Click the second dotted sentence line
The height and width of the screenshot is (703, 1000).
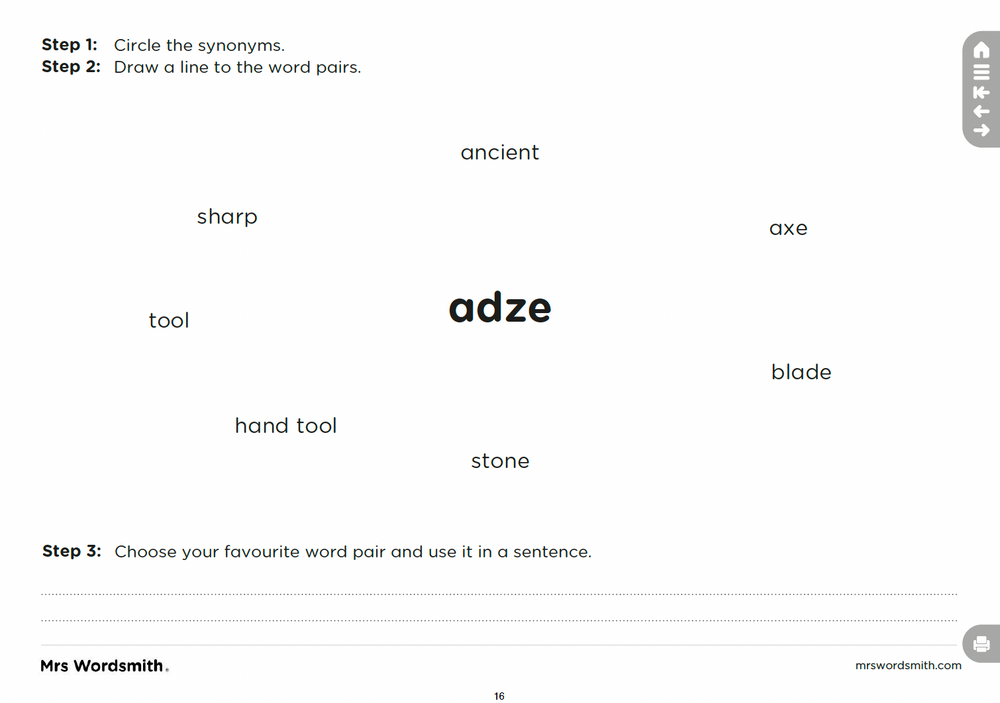point(499,620)
